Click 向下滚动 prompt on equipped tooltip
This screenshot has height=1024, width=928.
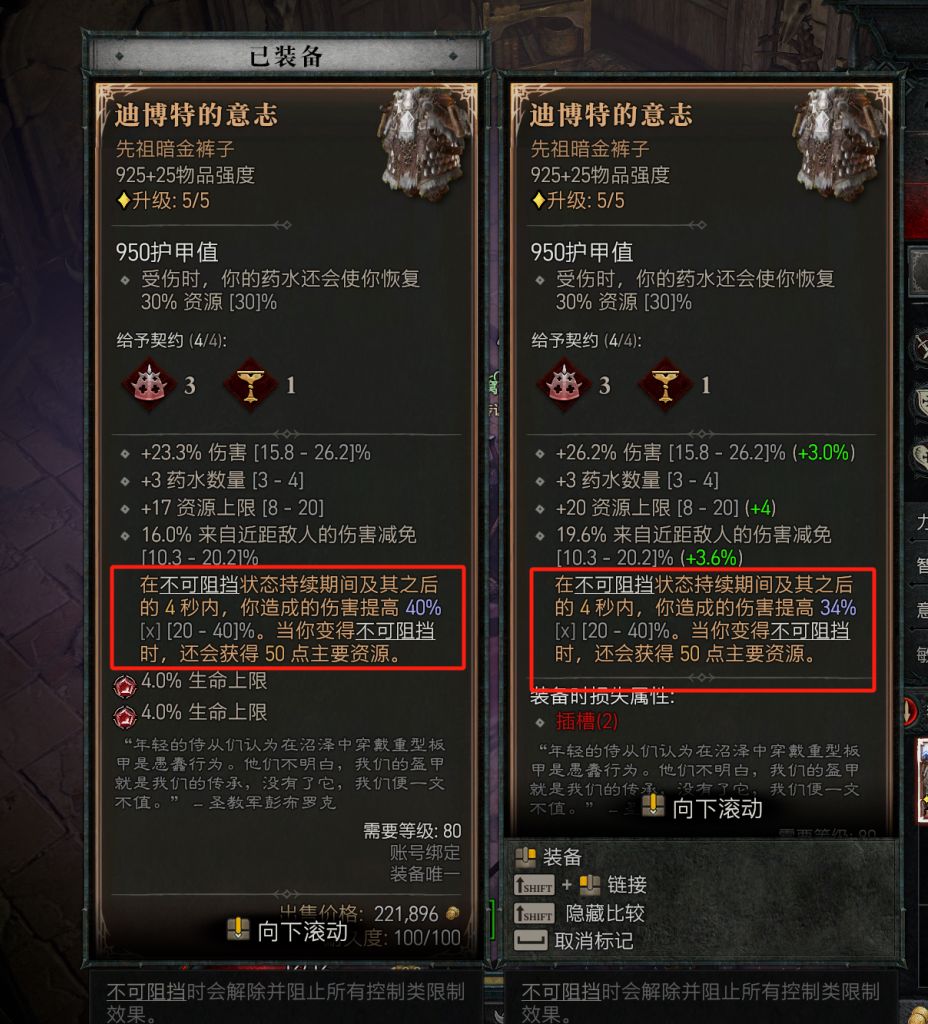click(x=287, y=931)
